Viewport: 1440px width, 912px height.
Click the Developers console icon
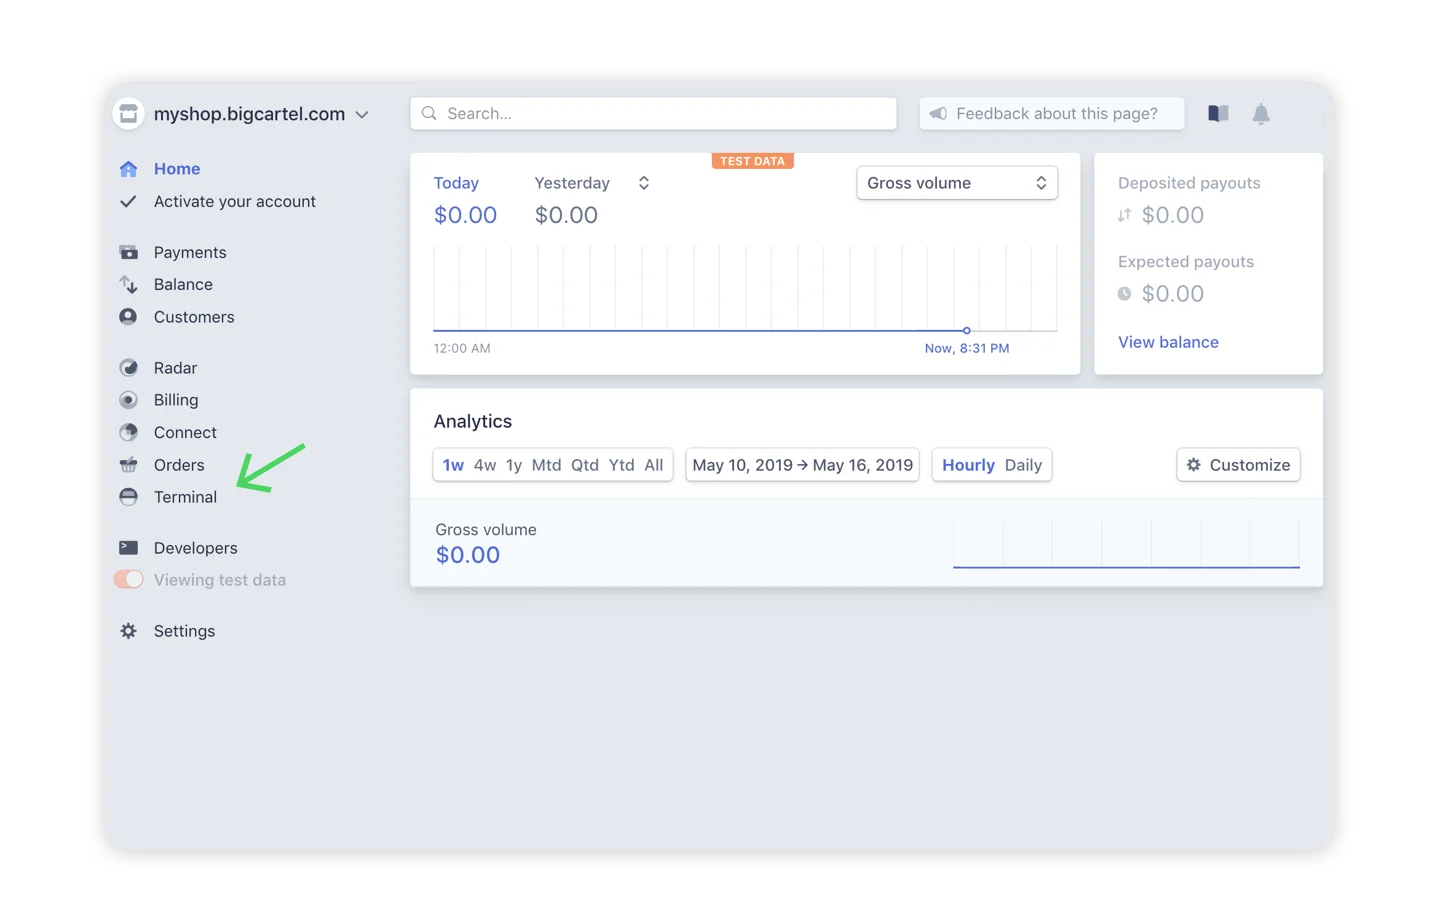[128, 548]
